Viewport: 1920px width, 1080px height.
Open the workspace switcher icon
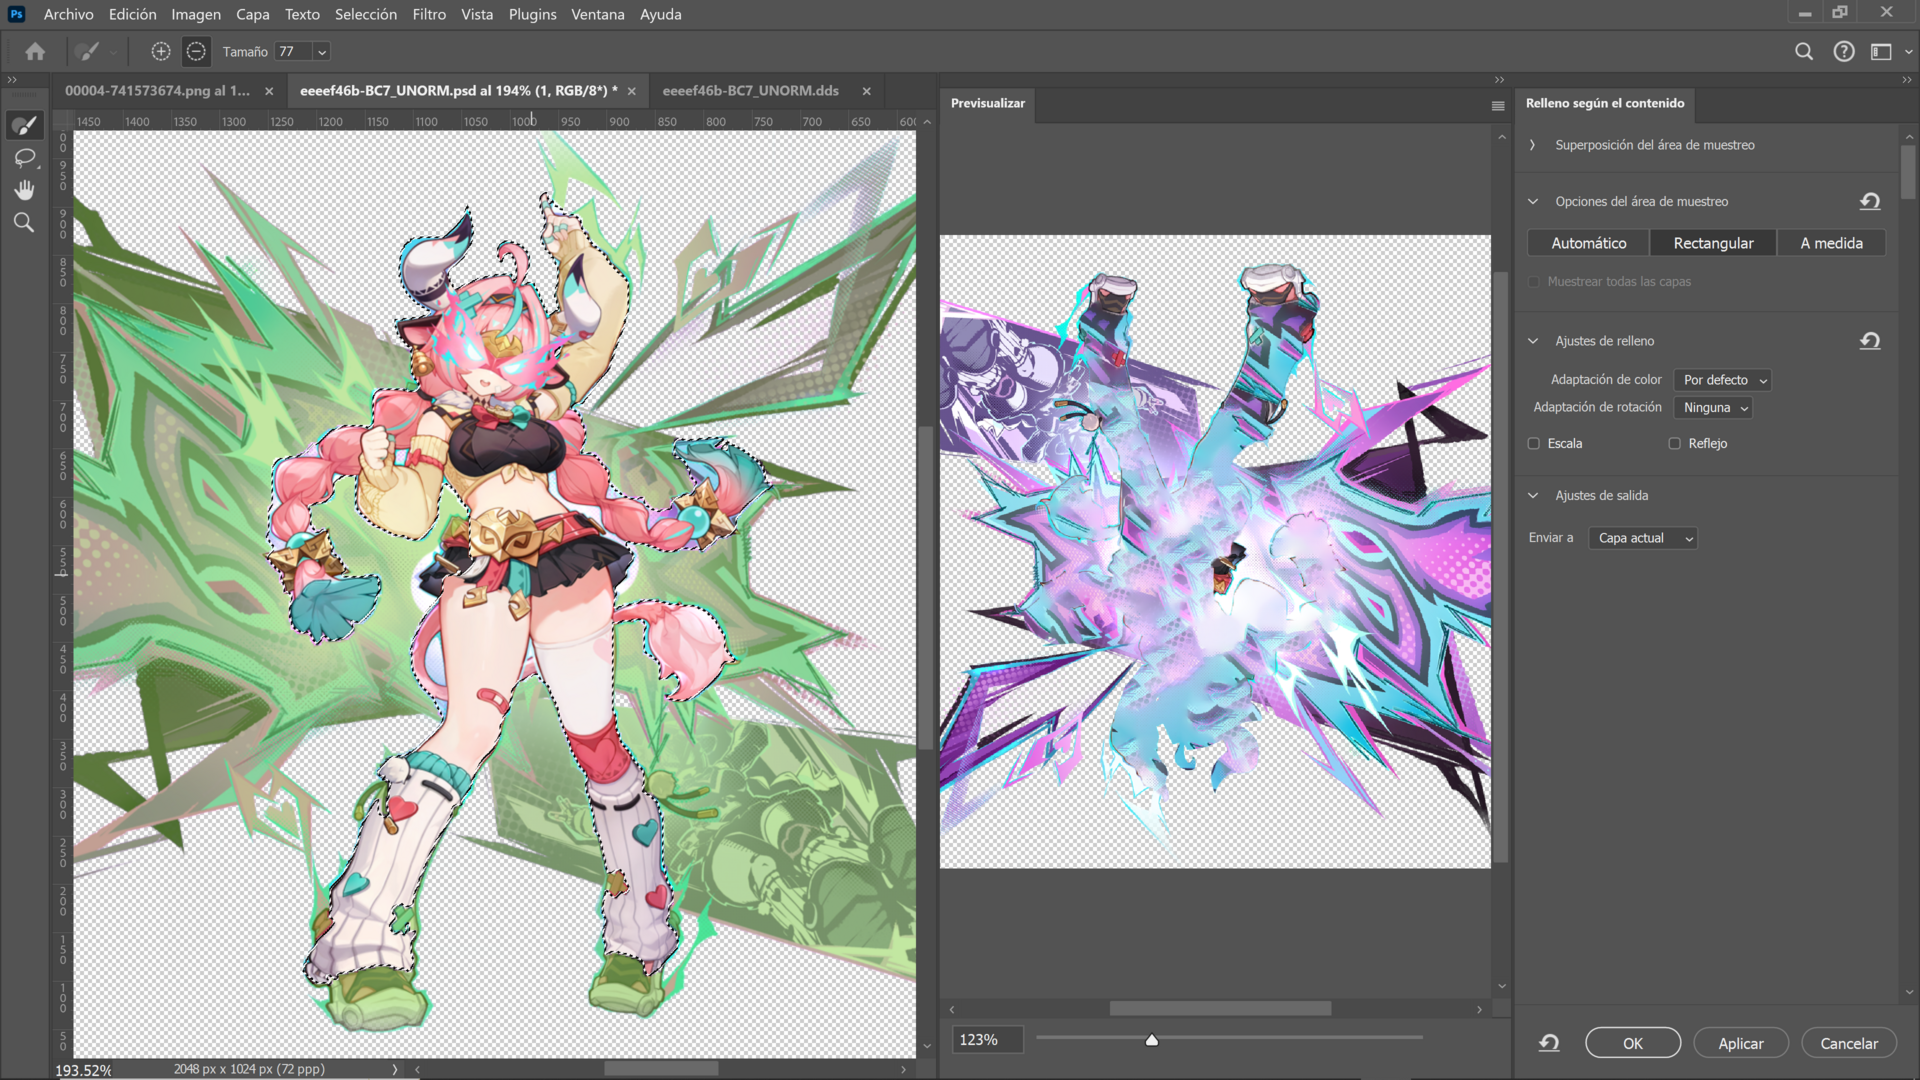(x=1881, y=51)
